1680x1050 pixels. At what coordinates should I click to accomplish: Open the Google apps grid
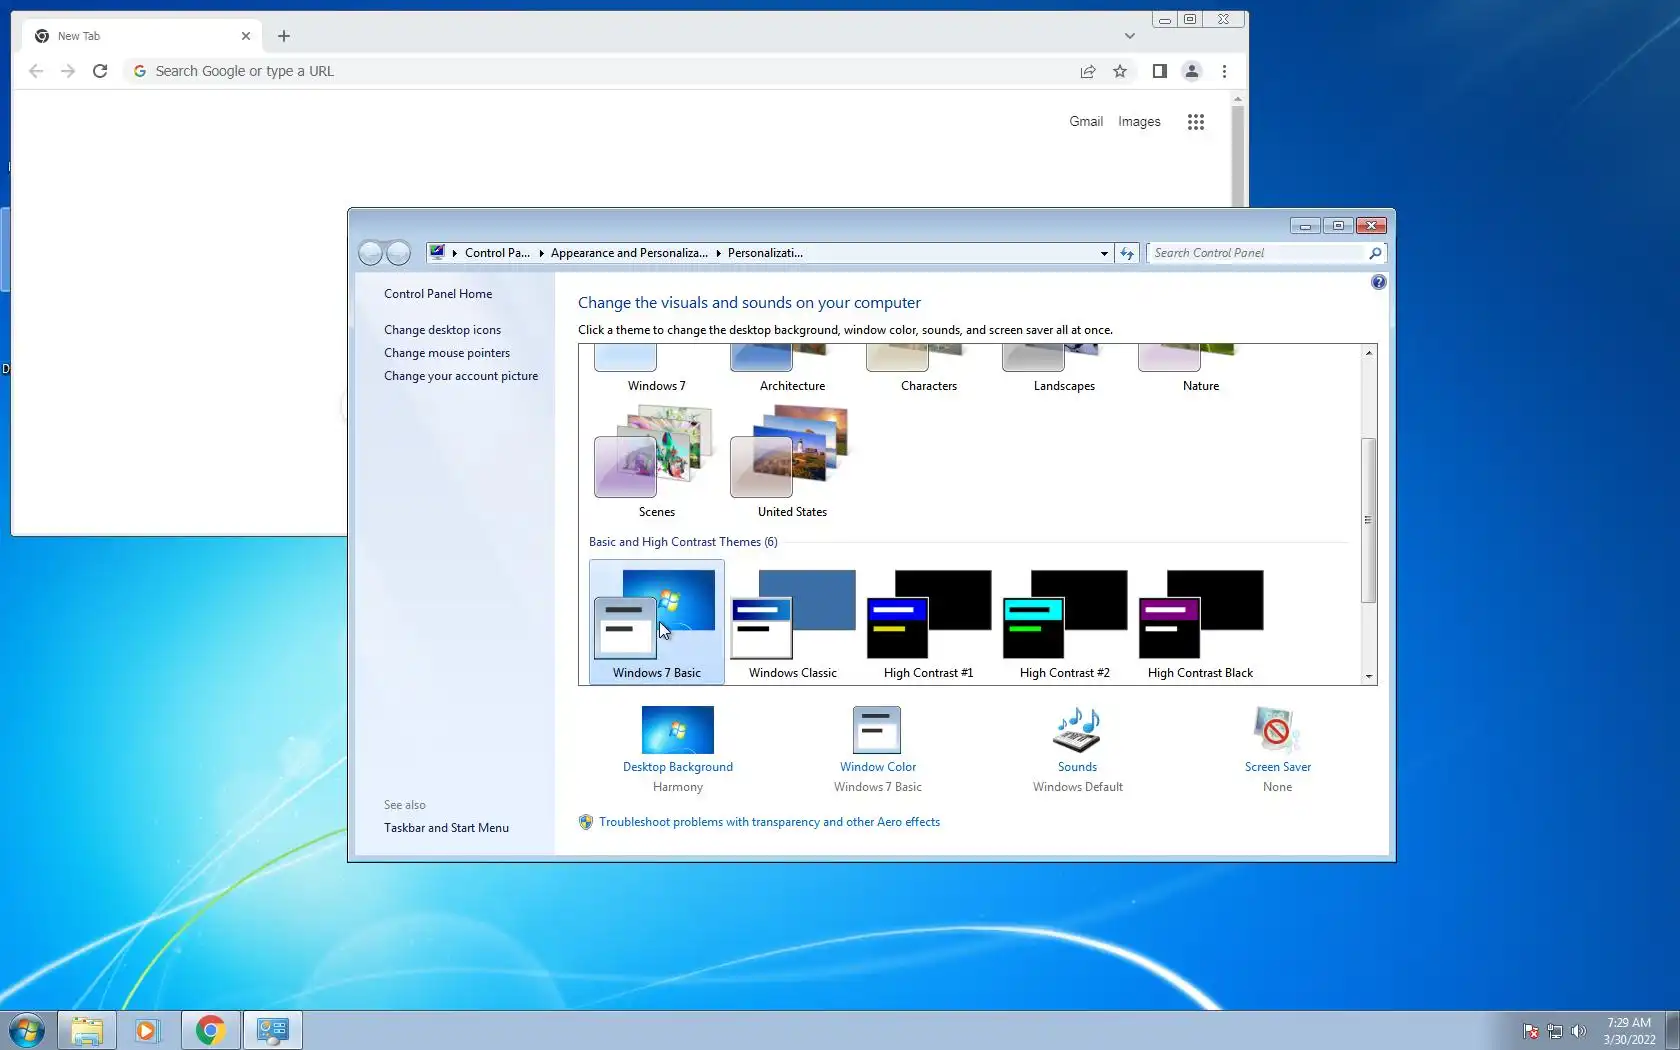pyautogui.click(x=1196, y=122)
